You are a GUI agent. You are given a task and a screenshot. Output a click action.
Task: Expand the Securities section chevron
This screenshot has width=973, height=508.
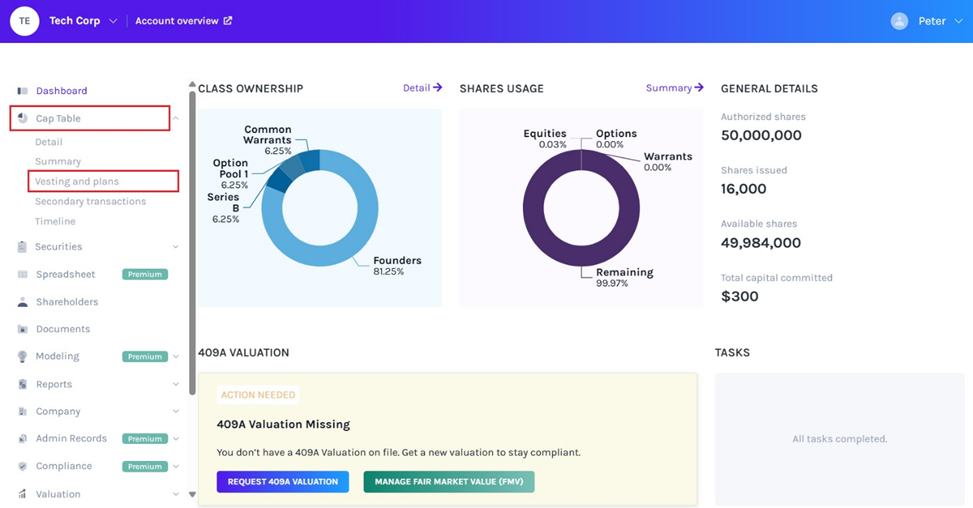pos(176,247)
